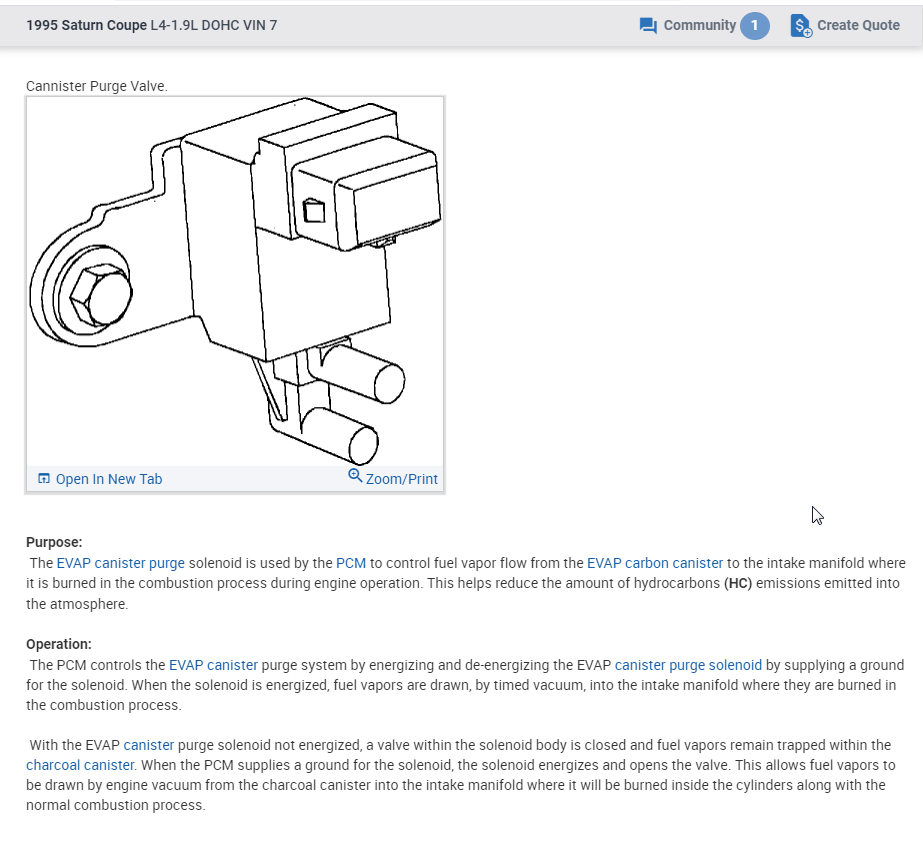Open the EVAP canister purge link
This screenshot has width=923, height=842.
(x=121, y=563)
